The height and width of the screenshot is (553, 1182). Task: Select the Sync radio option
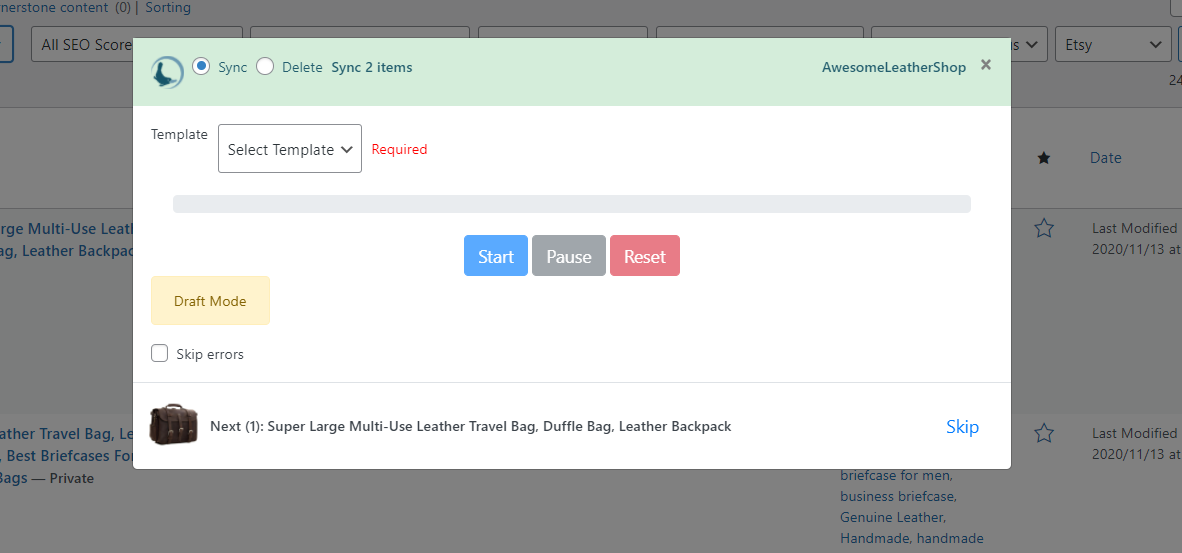pyautogui.click(x=201, y=66)
